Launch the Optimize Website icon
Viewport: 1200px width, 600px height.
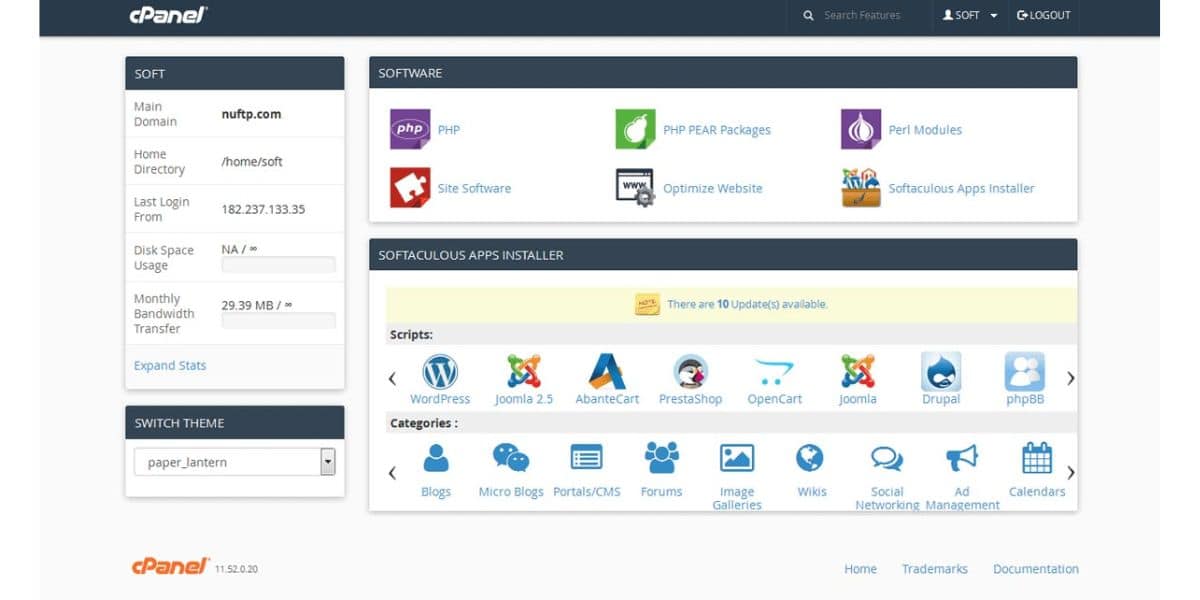pyautogui.click(x=635, y=188)
